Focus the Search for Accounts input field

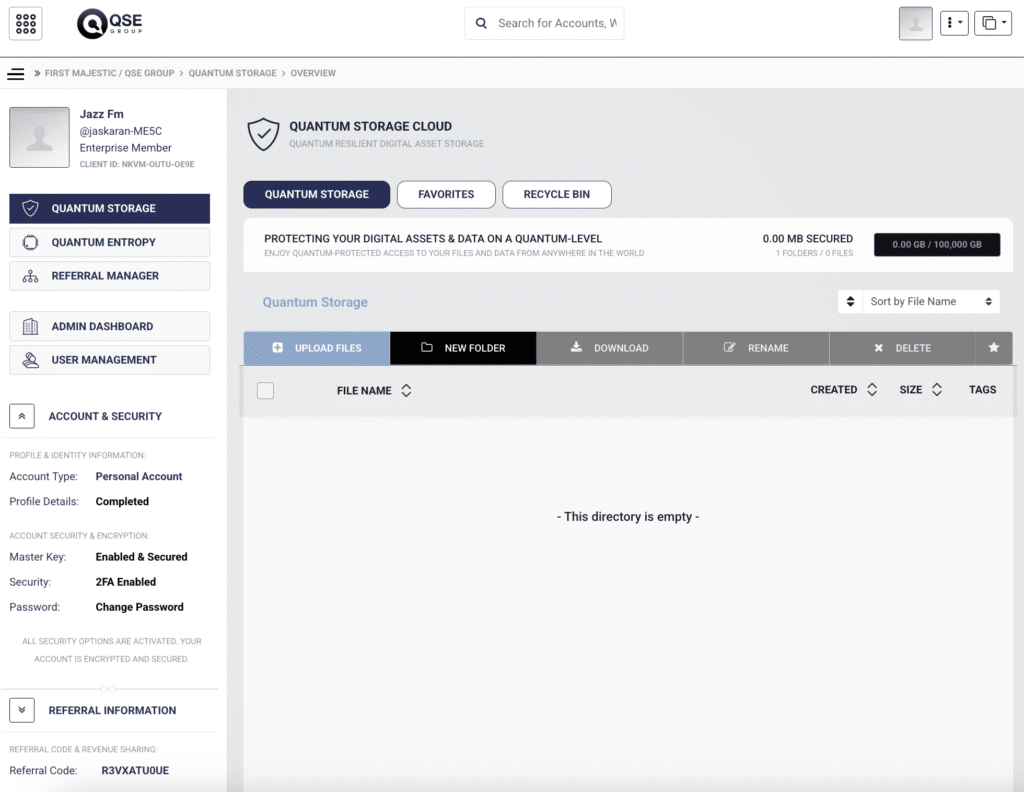pos(544,24)
